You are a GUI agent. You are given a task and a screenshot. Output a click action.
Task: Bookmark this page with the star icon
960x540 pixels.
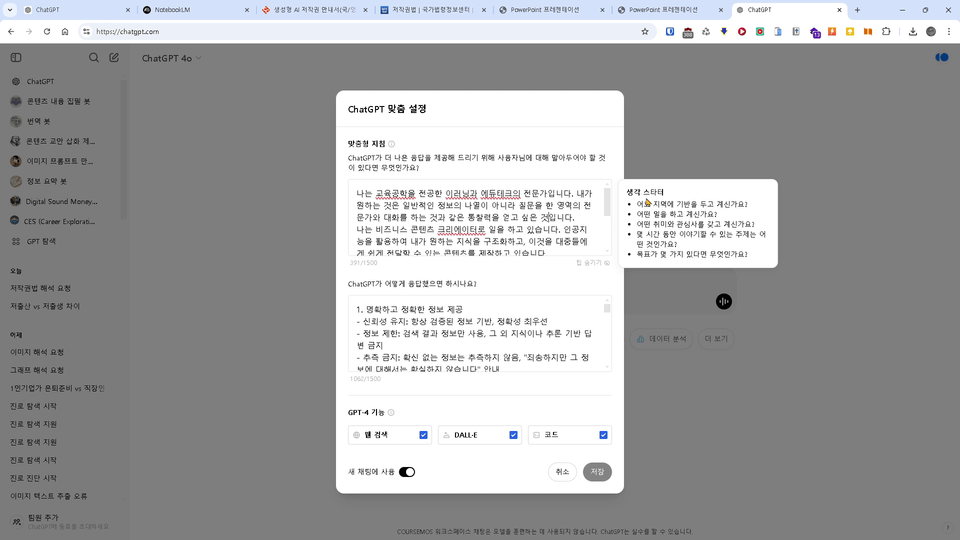coord(645,32)
